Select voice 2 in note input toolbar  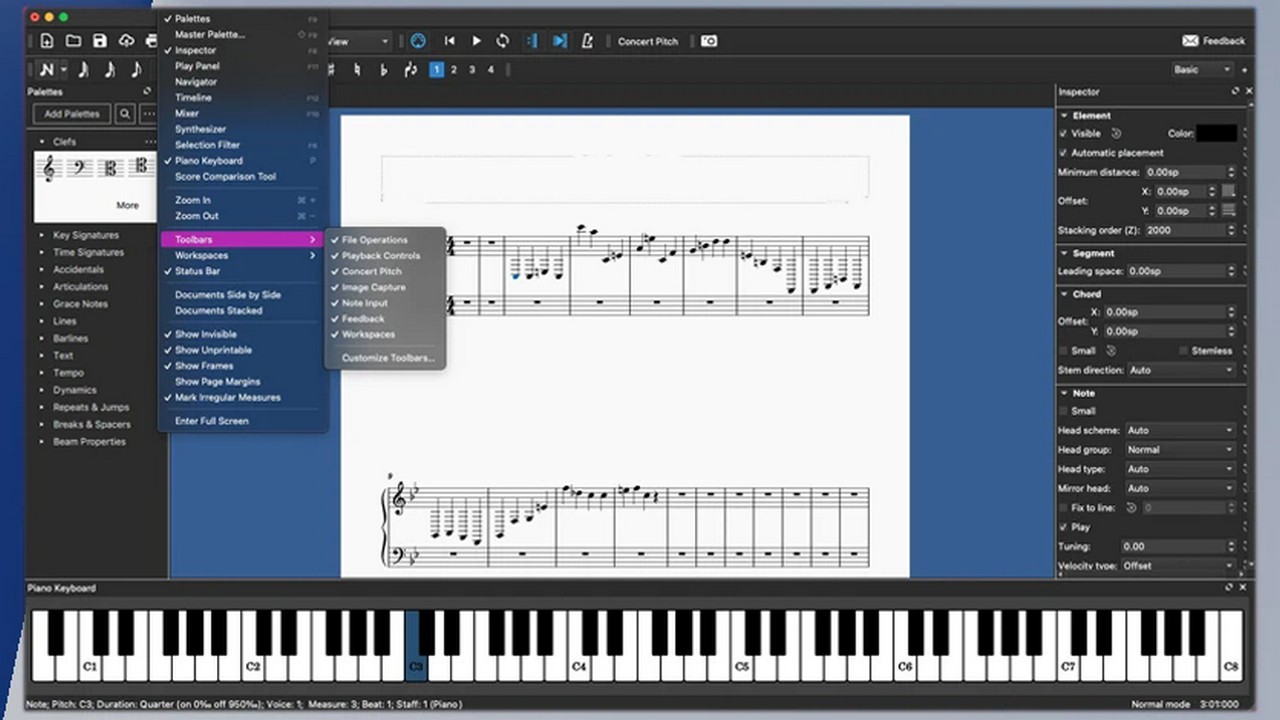[454, 70]
